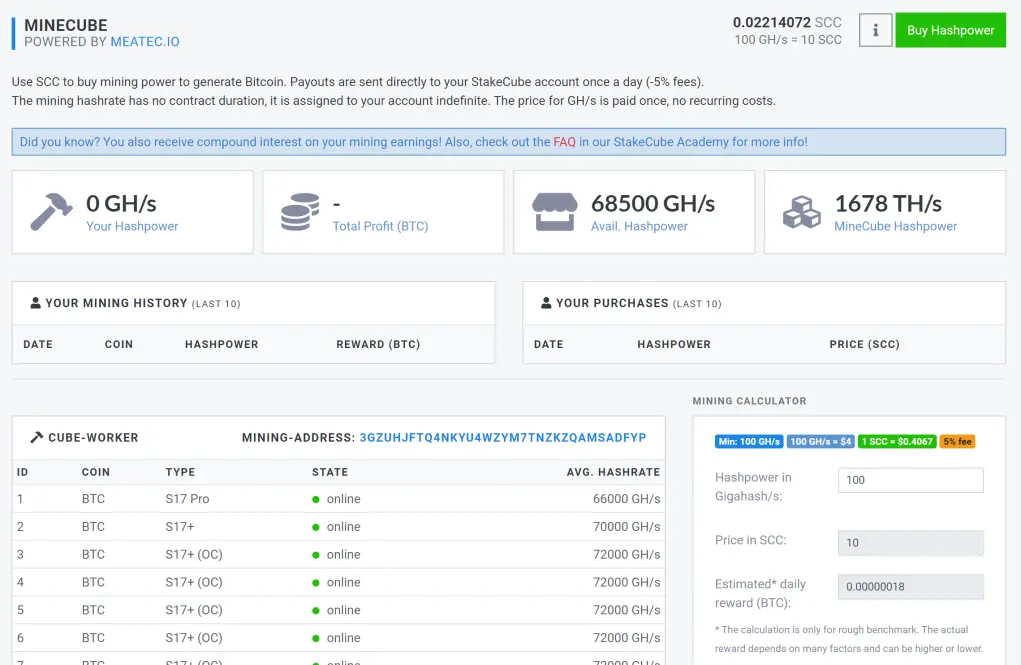Click the green online dot for worker 5
The image size is (1021, 665).
click(316, 610)
